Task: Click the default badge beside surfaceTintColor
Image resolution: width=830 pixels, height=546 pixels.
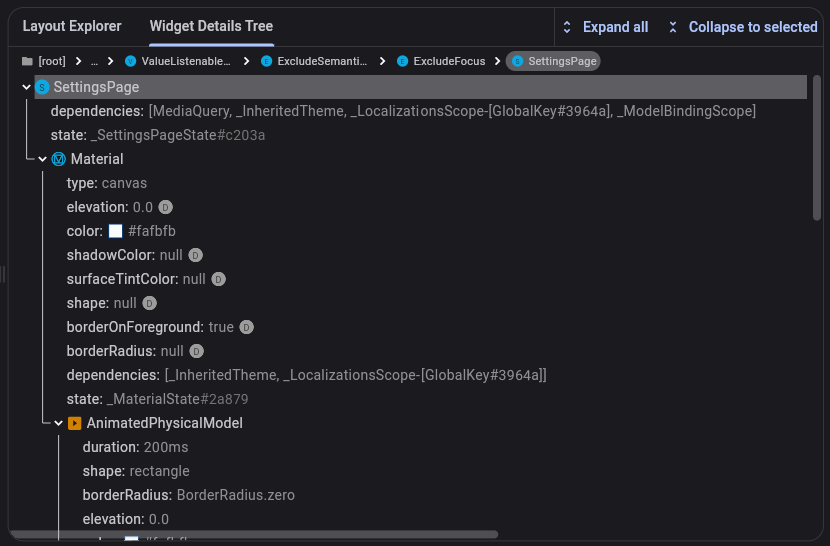Action: click(x=218, y=279)
